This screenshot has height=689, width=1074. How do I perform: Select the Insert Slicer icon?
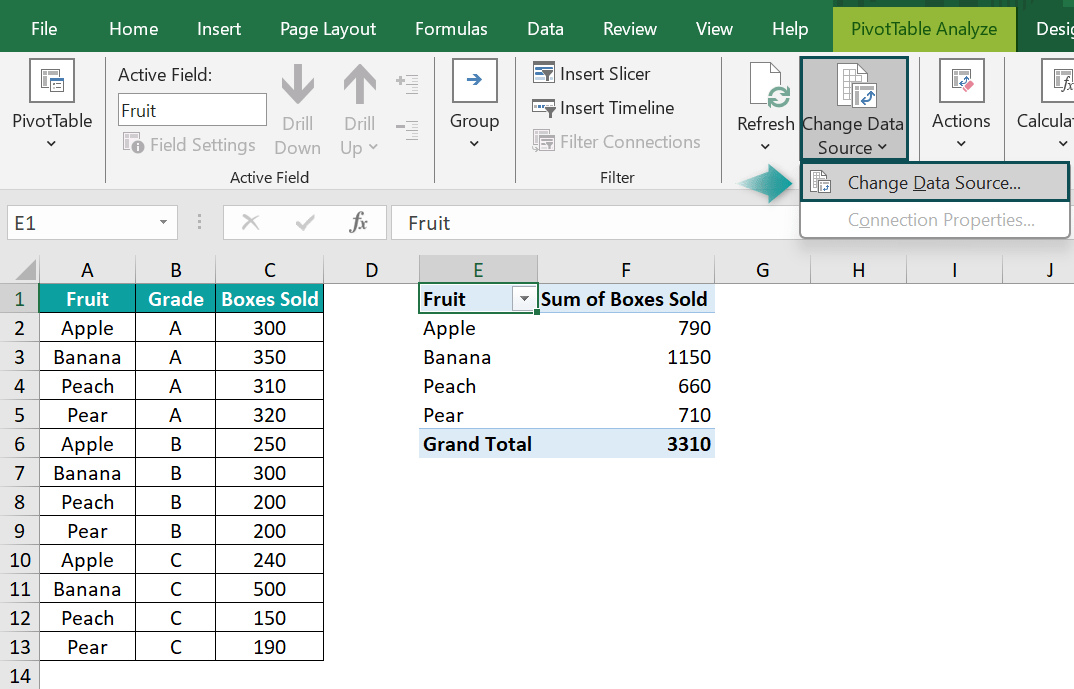(x=544, y=73)
